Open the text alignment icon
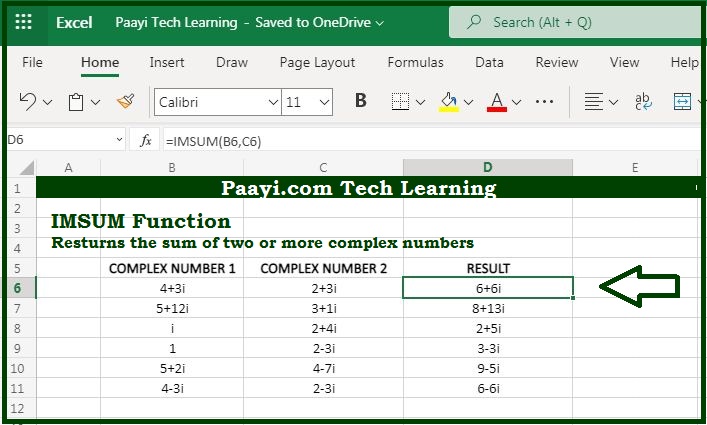 tap(593, 102)
